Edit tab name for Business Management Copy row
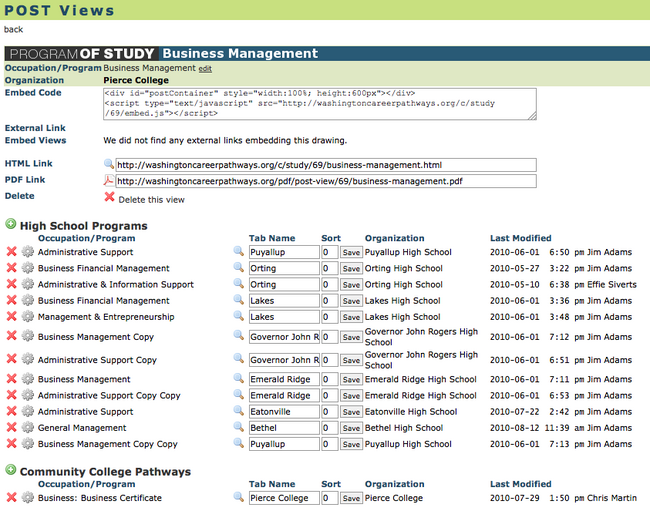This screenshot has height=511, width=650. coord(284,337)
